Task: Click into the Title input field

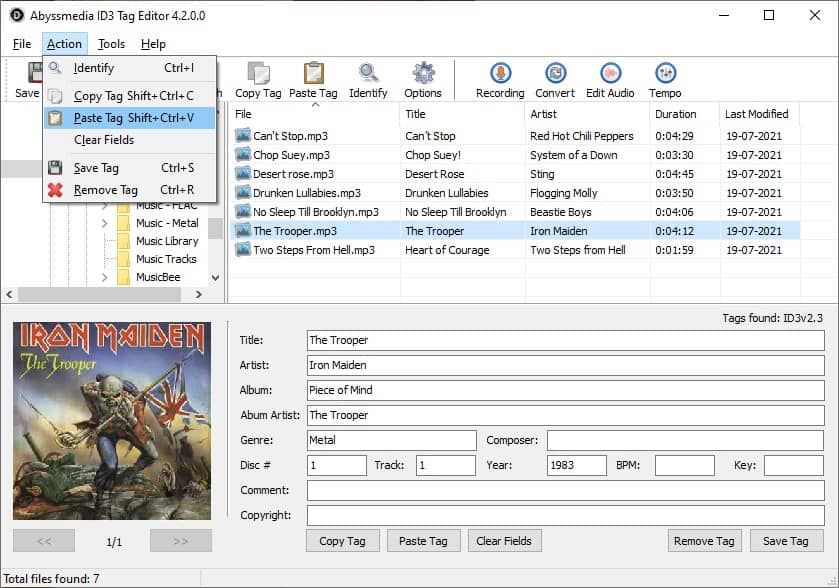Action: click(566, 340)
